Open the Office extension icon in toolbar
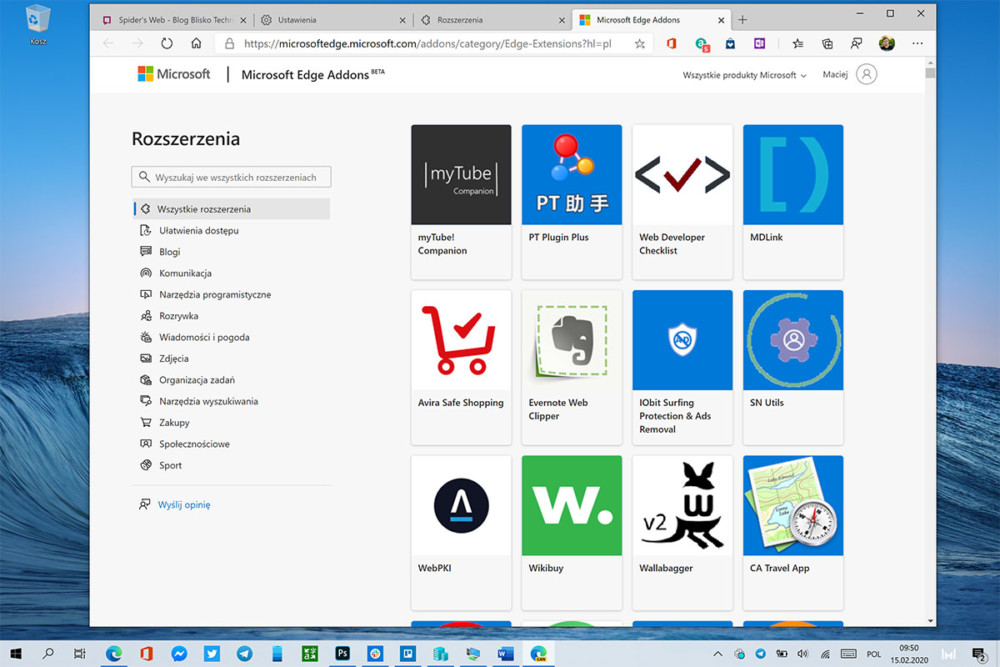The image size is (1000, 667). click(672, 43)
